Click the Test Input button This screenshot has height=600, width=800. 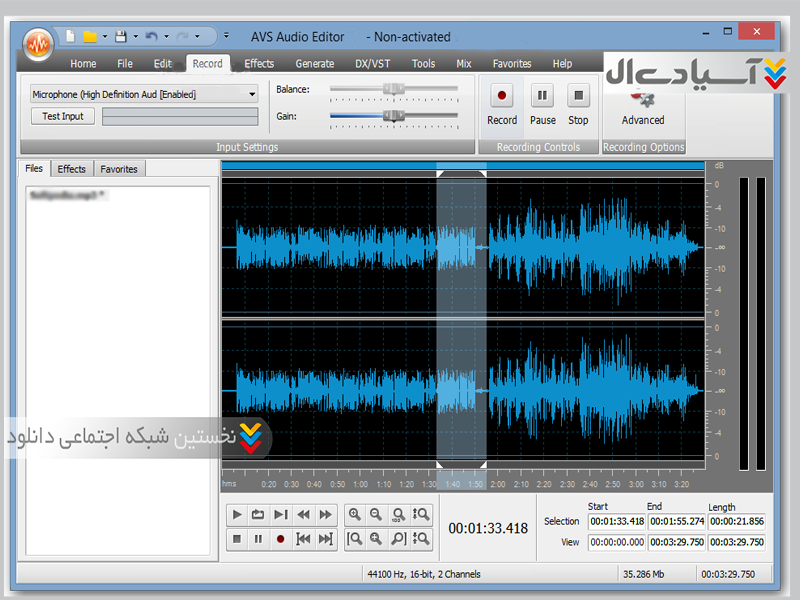(x=63, y=116)
